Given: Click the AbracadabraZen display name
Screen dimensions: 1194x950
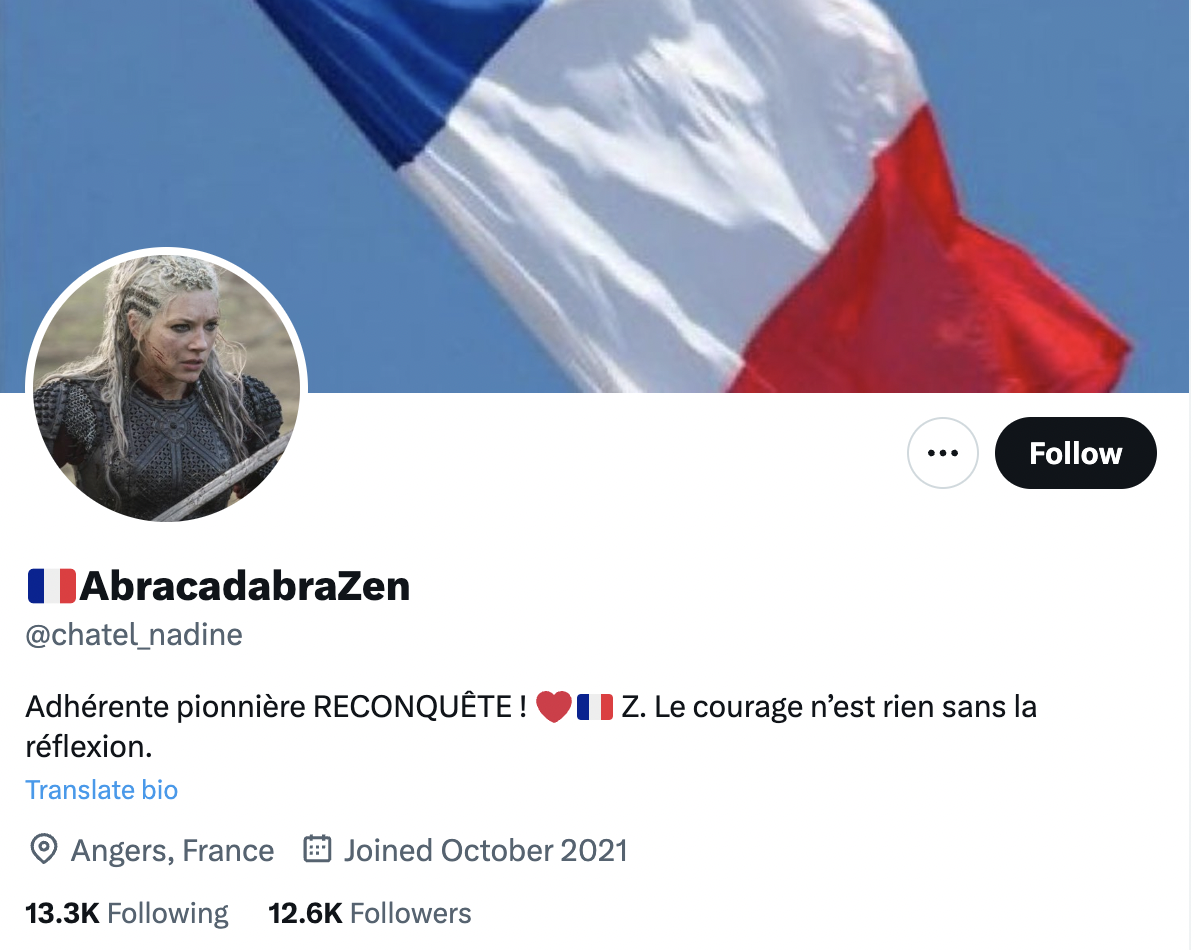Looking at the screenshot, I should 244,586.
